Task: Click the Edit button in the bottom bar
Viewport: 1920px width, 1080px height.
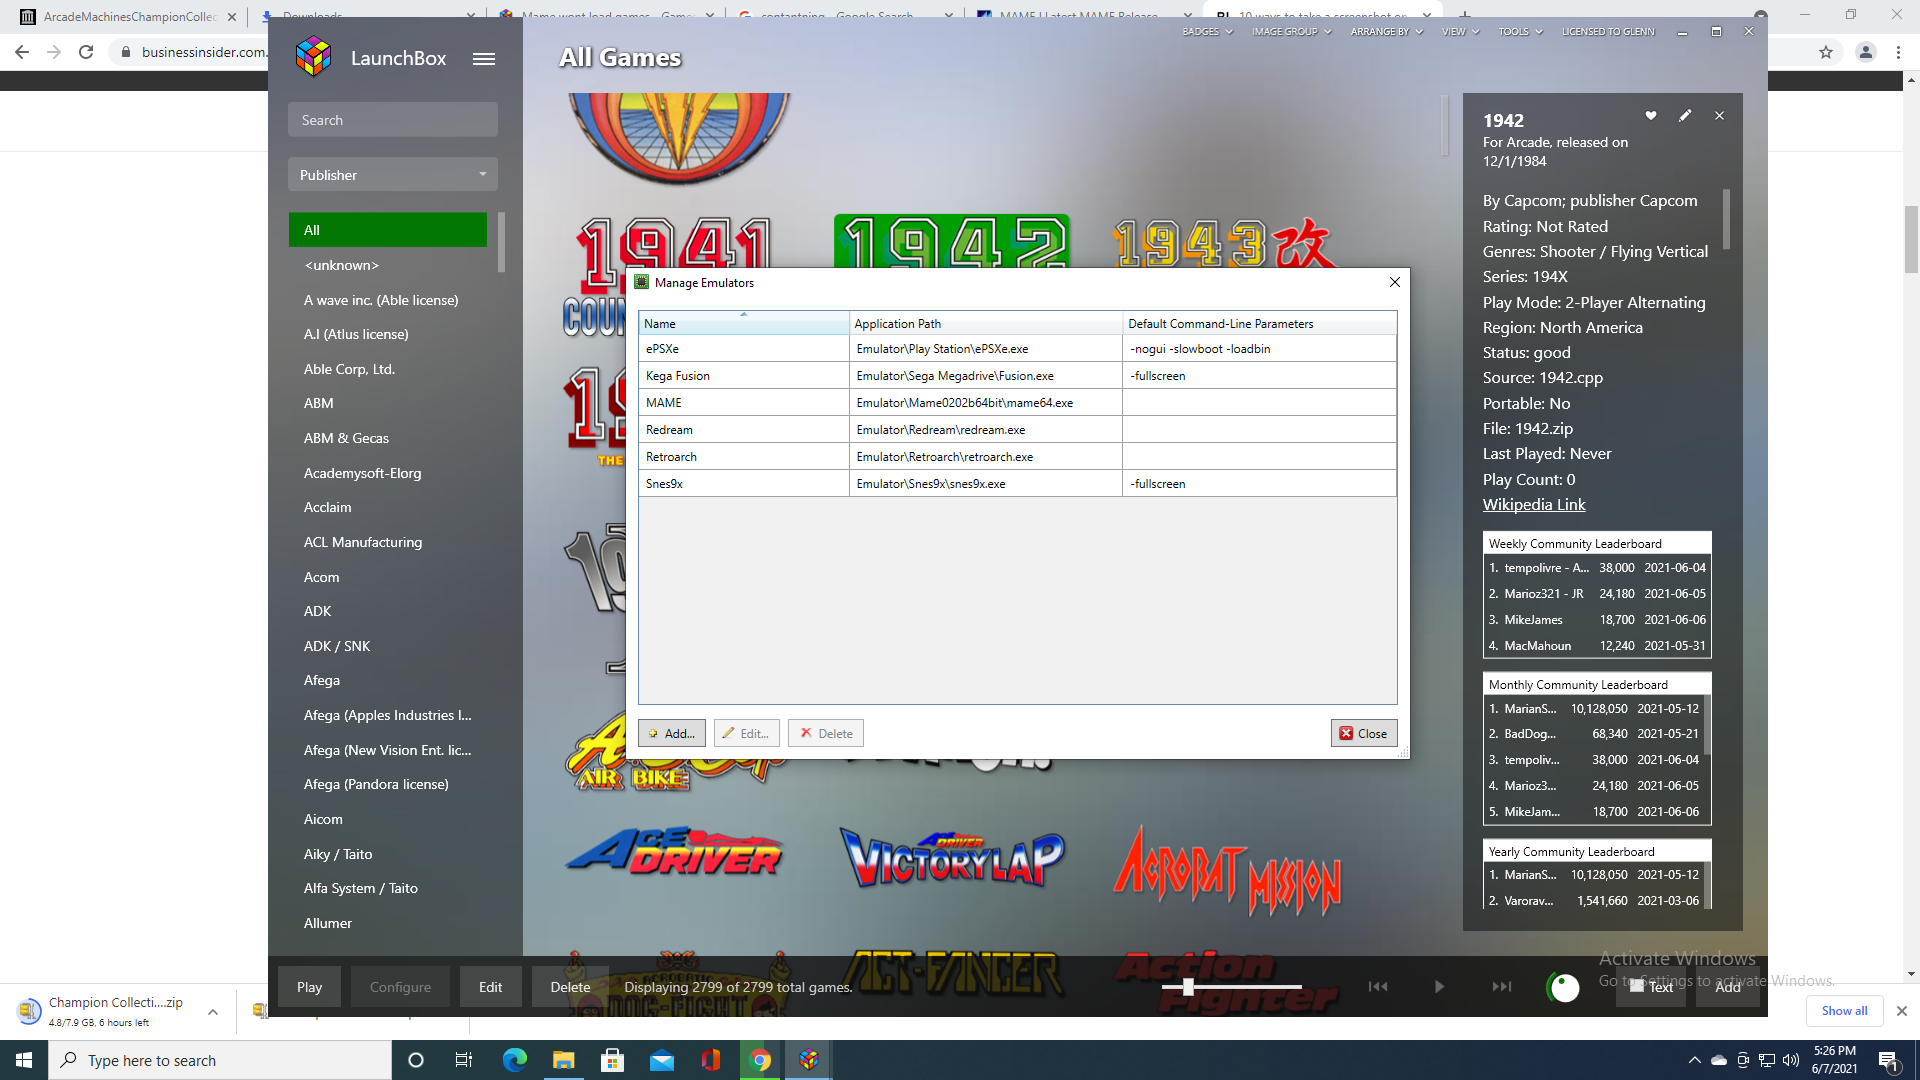Action: pos(490,987)
